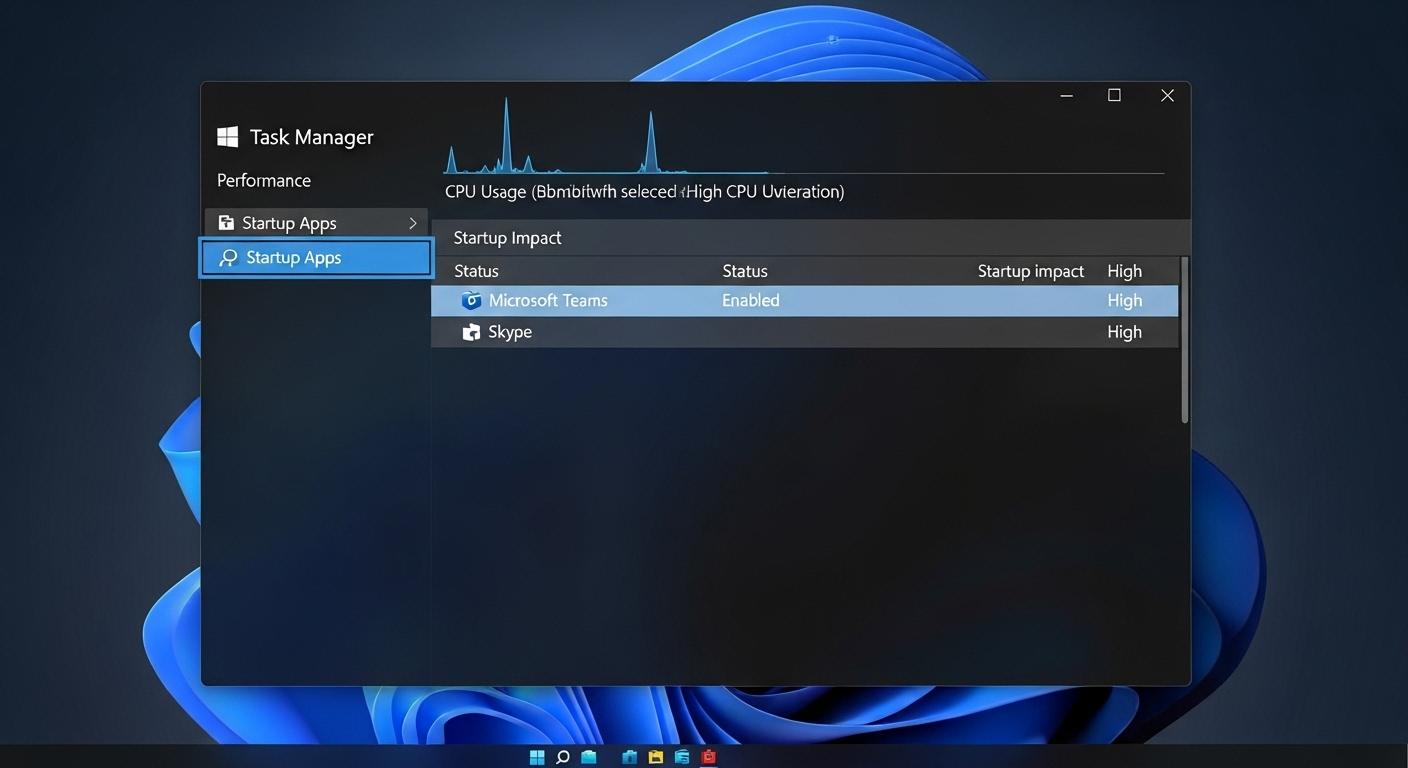Toggle Microsoft Teams startup status from Enabled
This screenshot has height=768, width=1408.
coord(750,300)
